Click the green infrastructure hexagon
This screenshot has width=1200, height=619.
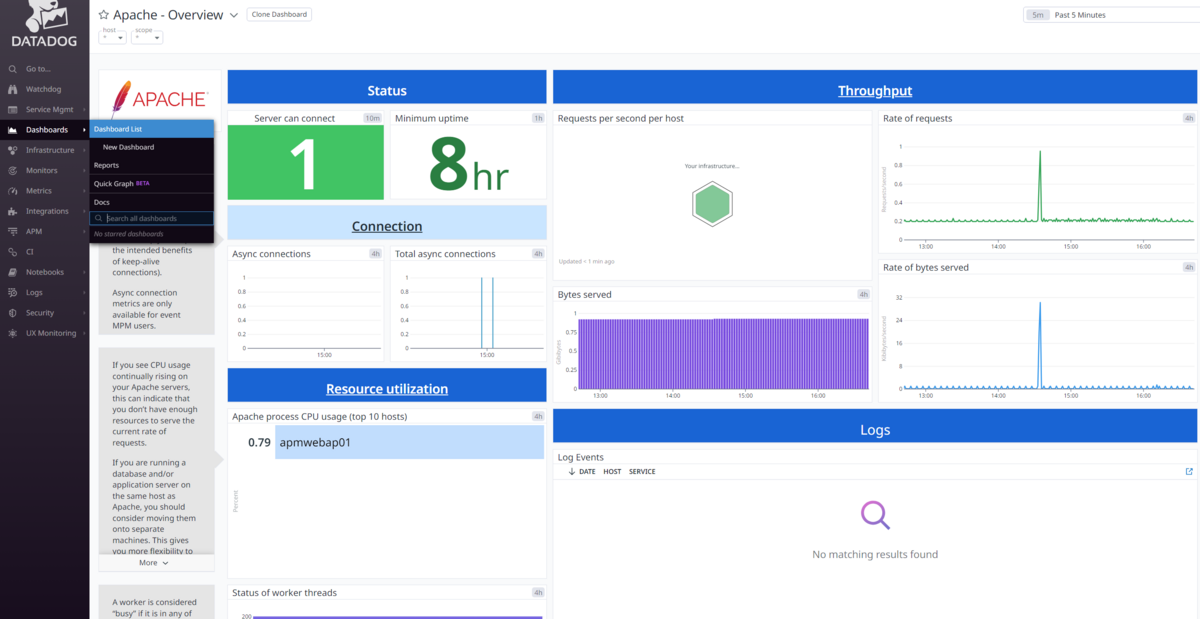(x=712, y=205)
